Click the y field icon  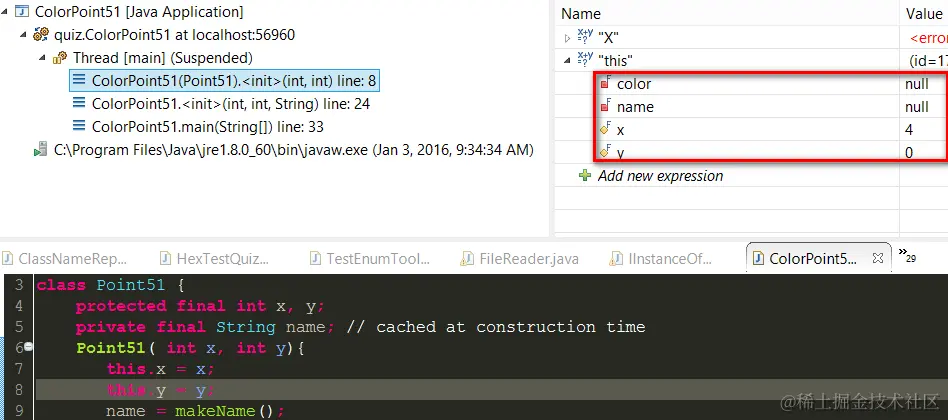(x=605, y=151)
